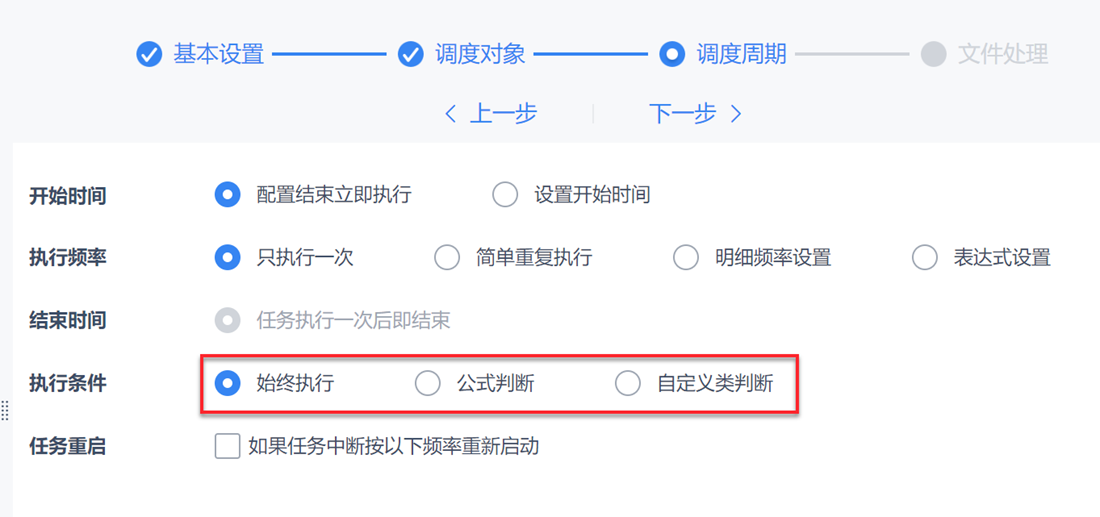Enable 如果任务中断按以下频率重新启动 checkbox
The width and height of the screenshot is (1100, 517).
(x=227, y=446)
